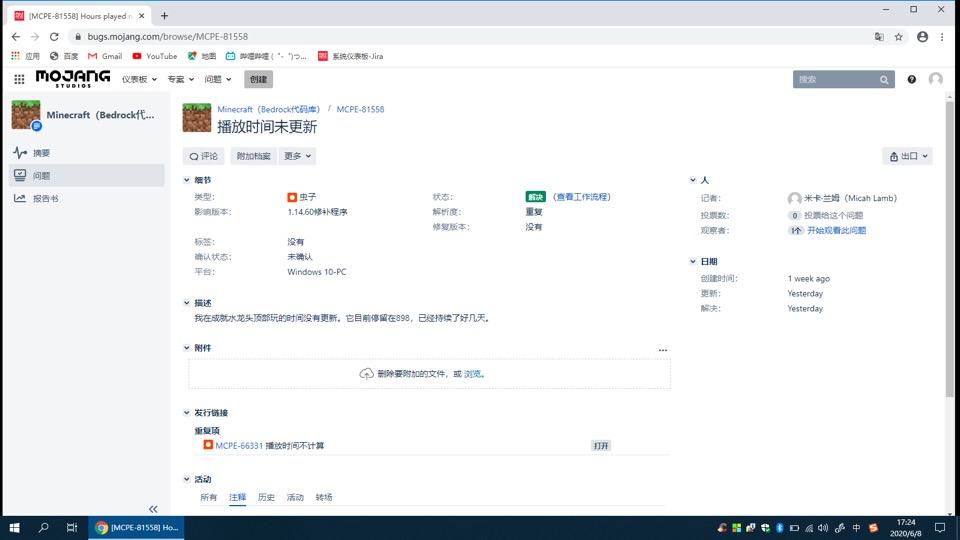The width and height of the screenshot is (960, 540).
Task: Open the 专案 projects dropdown
Action: [x=181, y=79]
